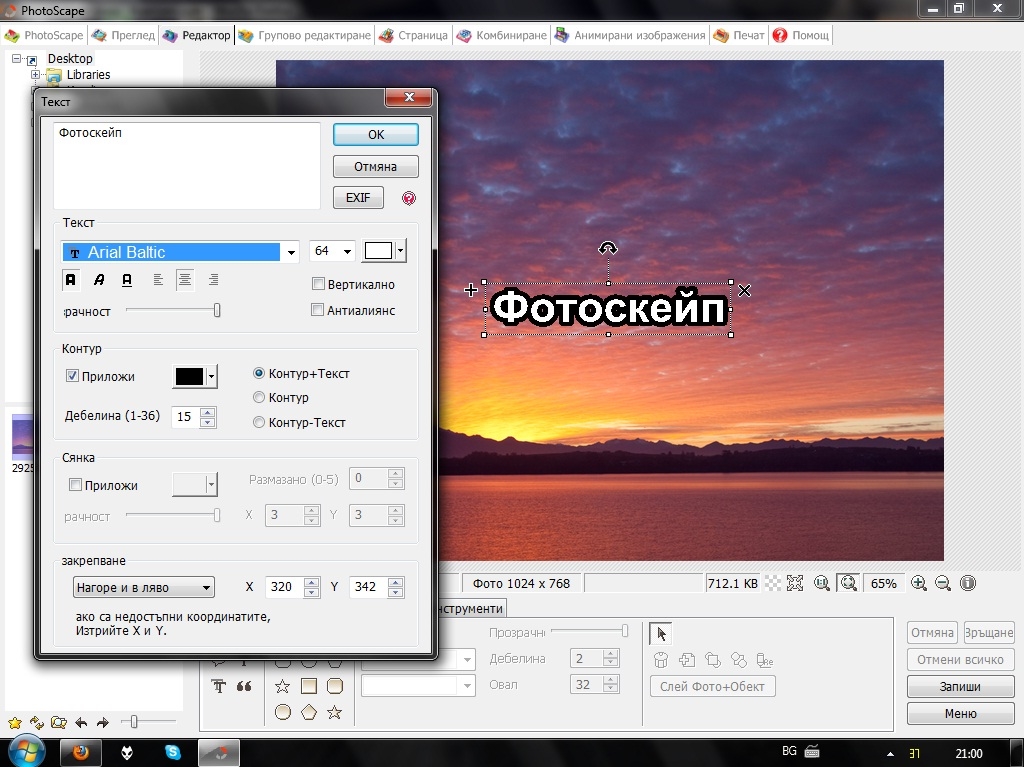Align text to the left

coord(158,280)
